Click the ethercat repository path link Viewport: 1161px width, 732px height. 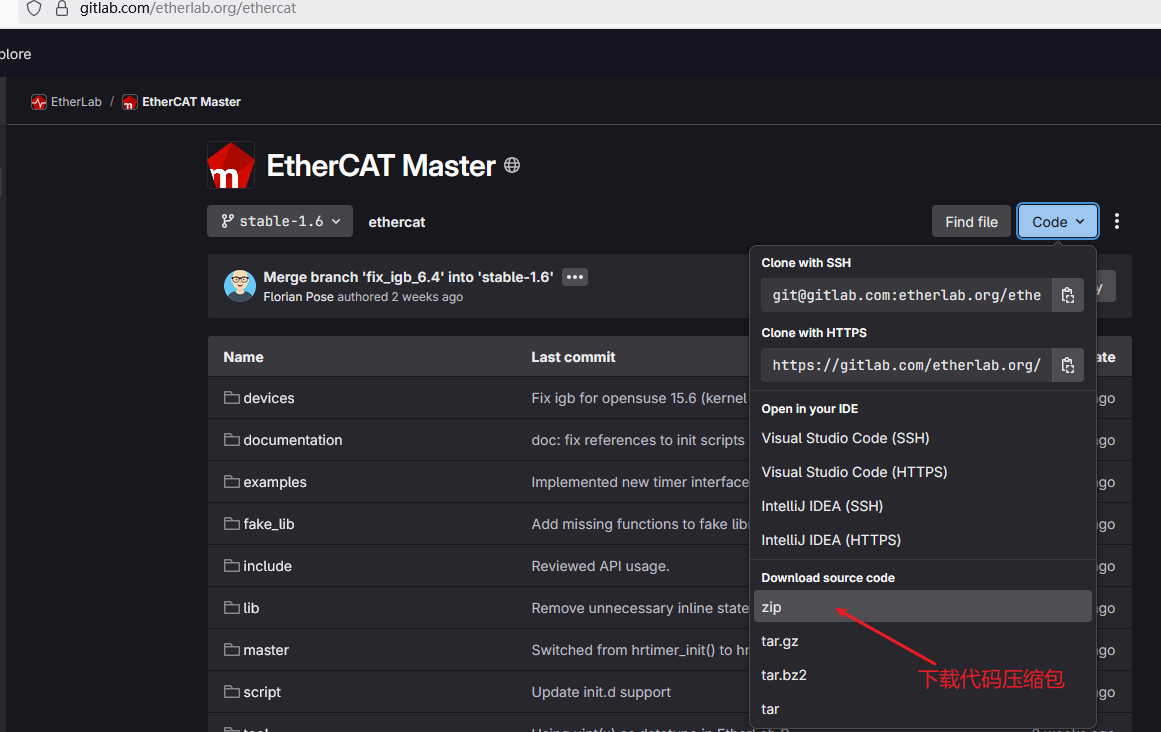pos(397,222)
